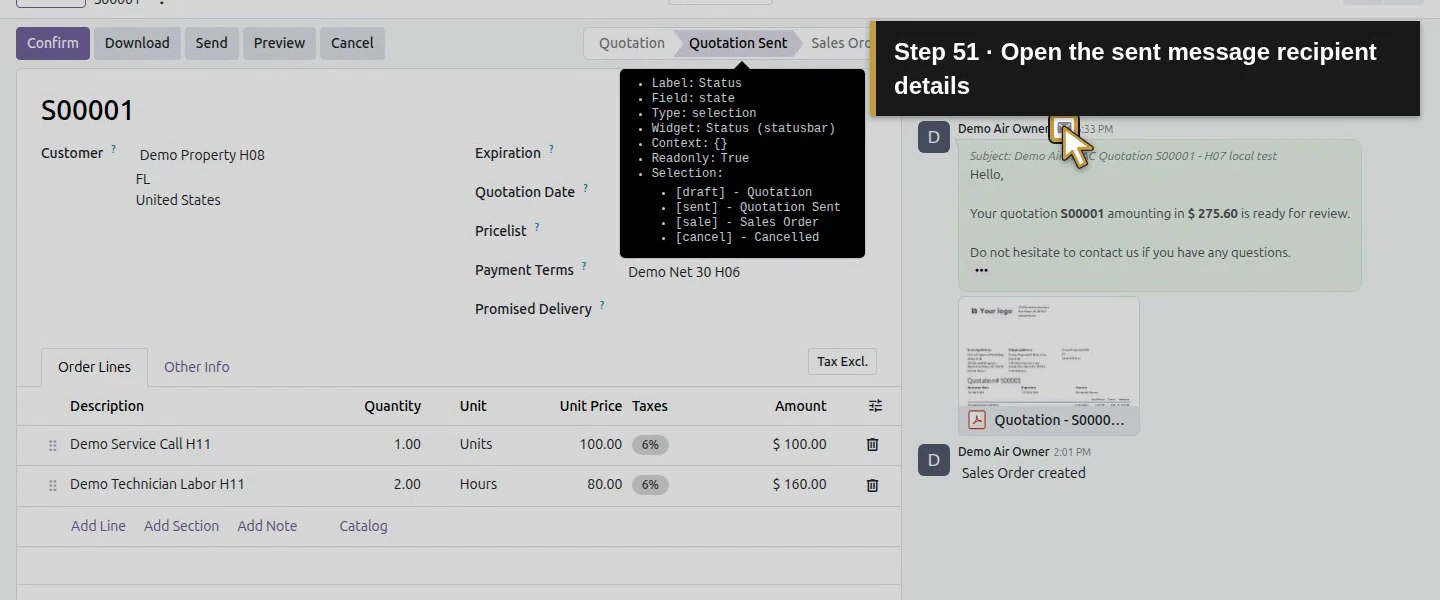Image resolution: width=1440 pixels, height=600 pixels.
Task: Delete the Demo Service Call H11 line
Action: [x=872, y=445]
